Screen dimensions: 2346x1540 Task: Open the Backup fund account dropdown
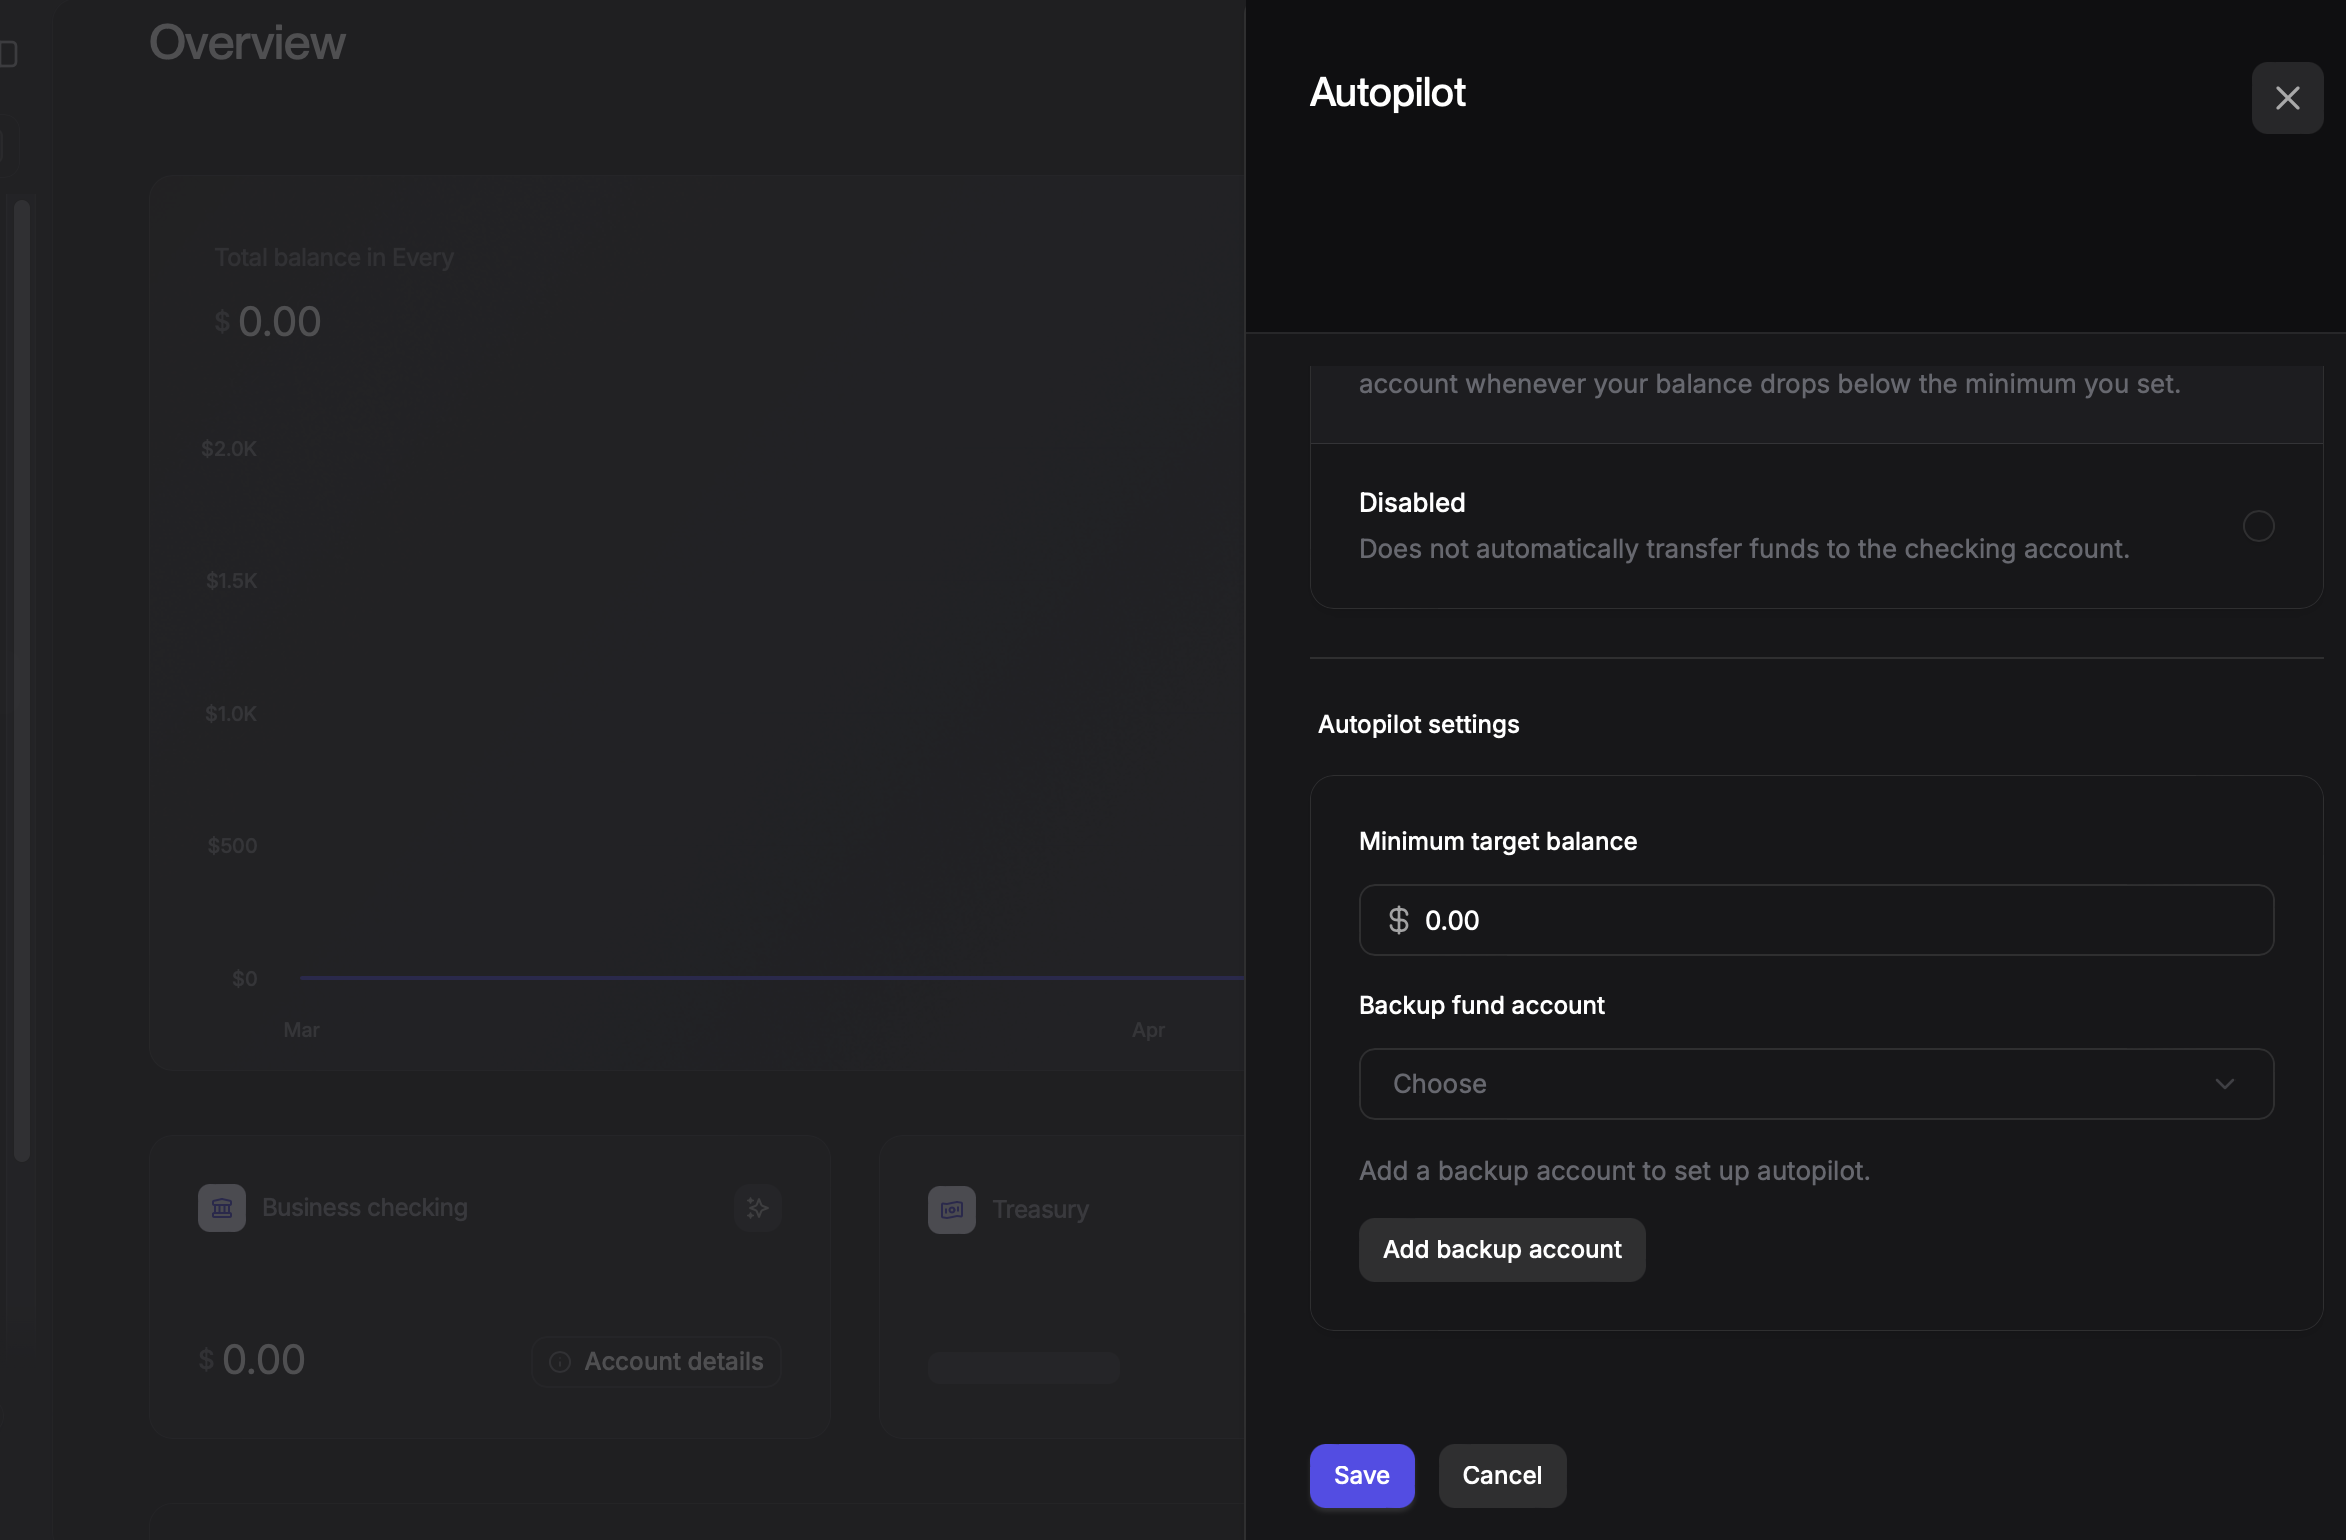point(1815,1084)
